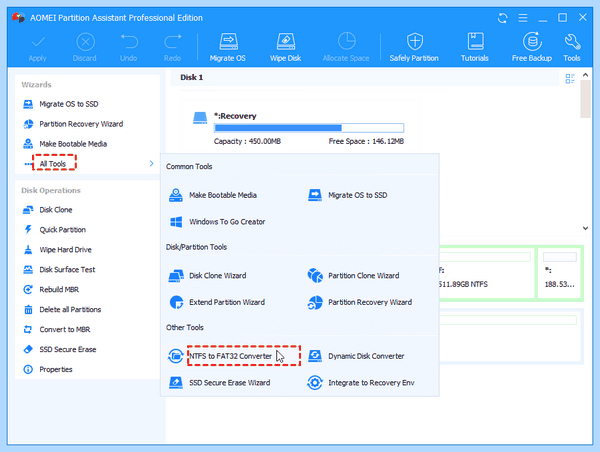Toggle the disk view layout icon
The height and width of the screenshot is (452, 600).
pos(570,78)
